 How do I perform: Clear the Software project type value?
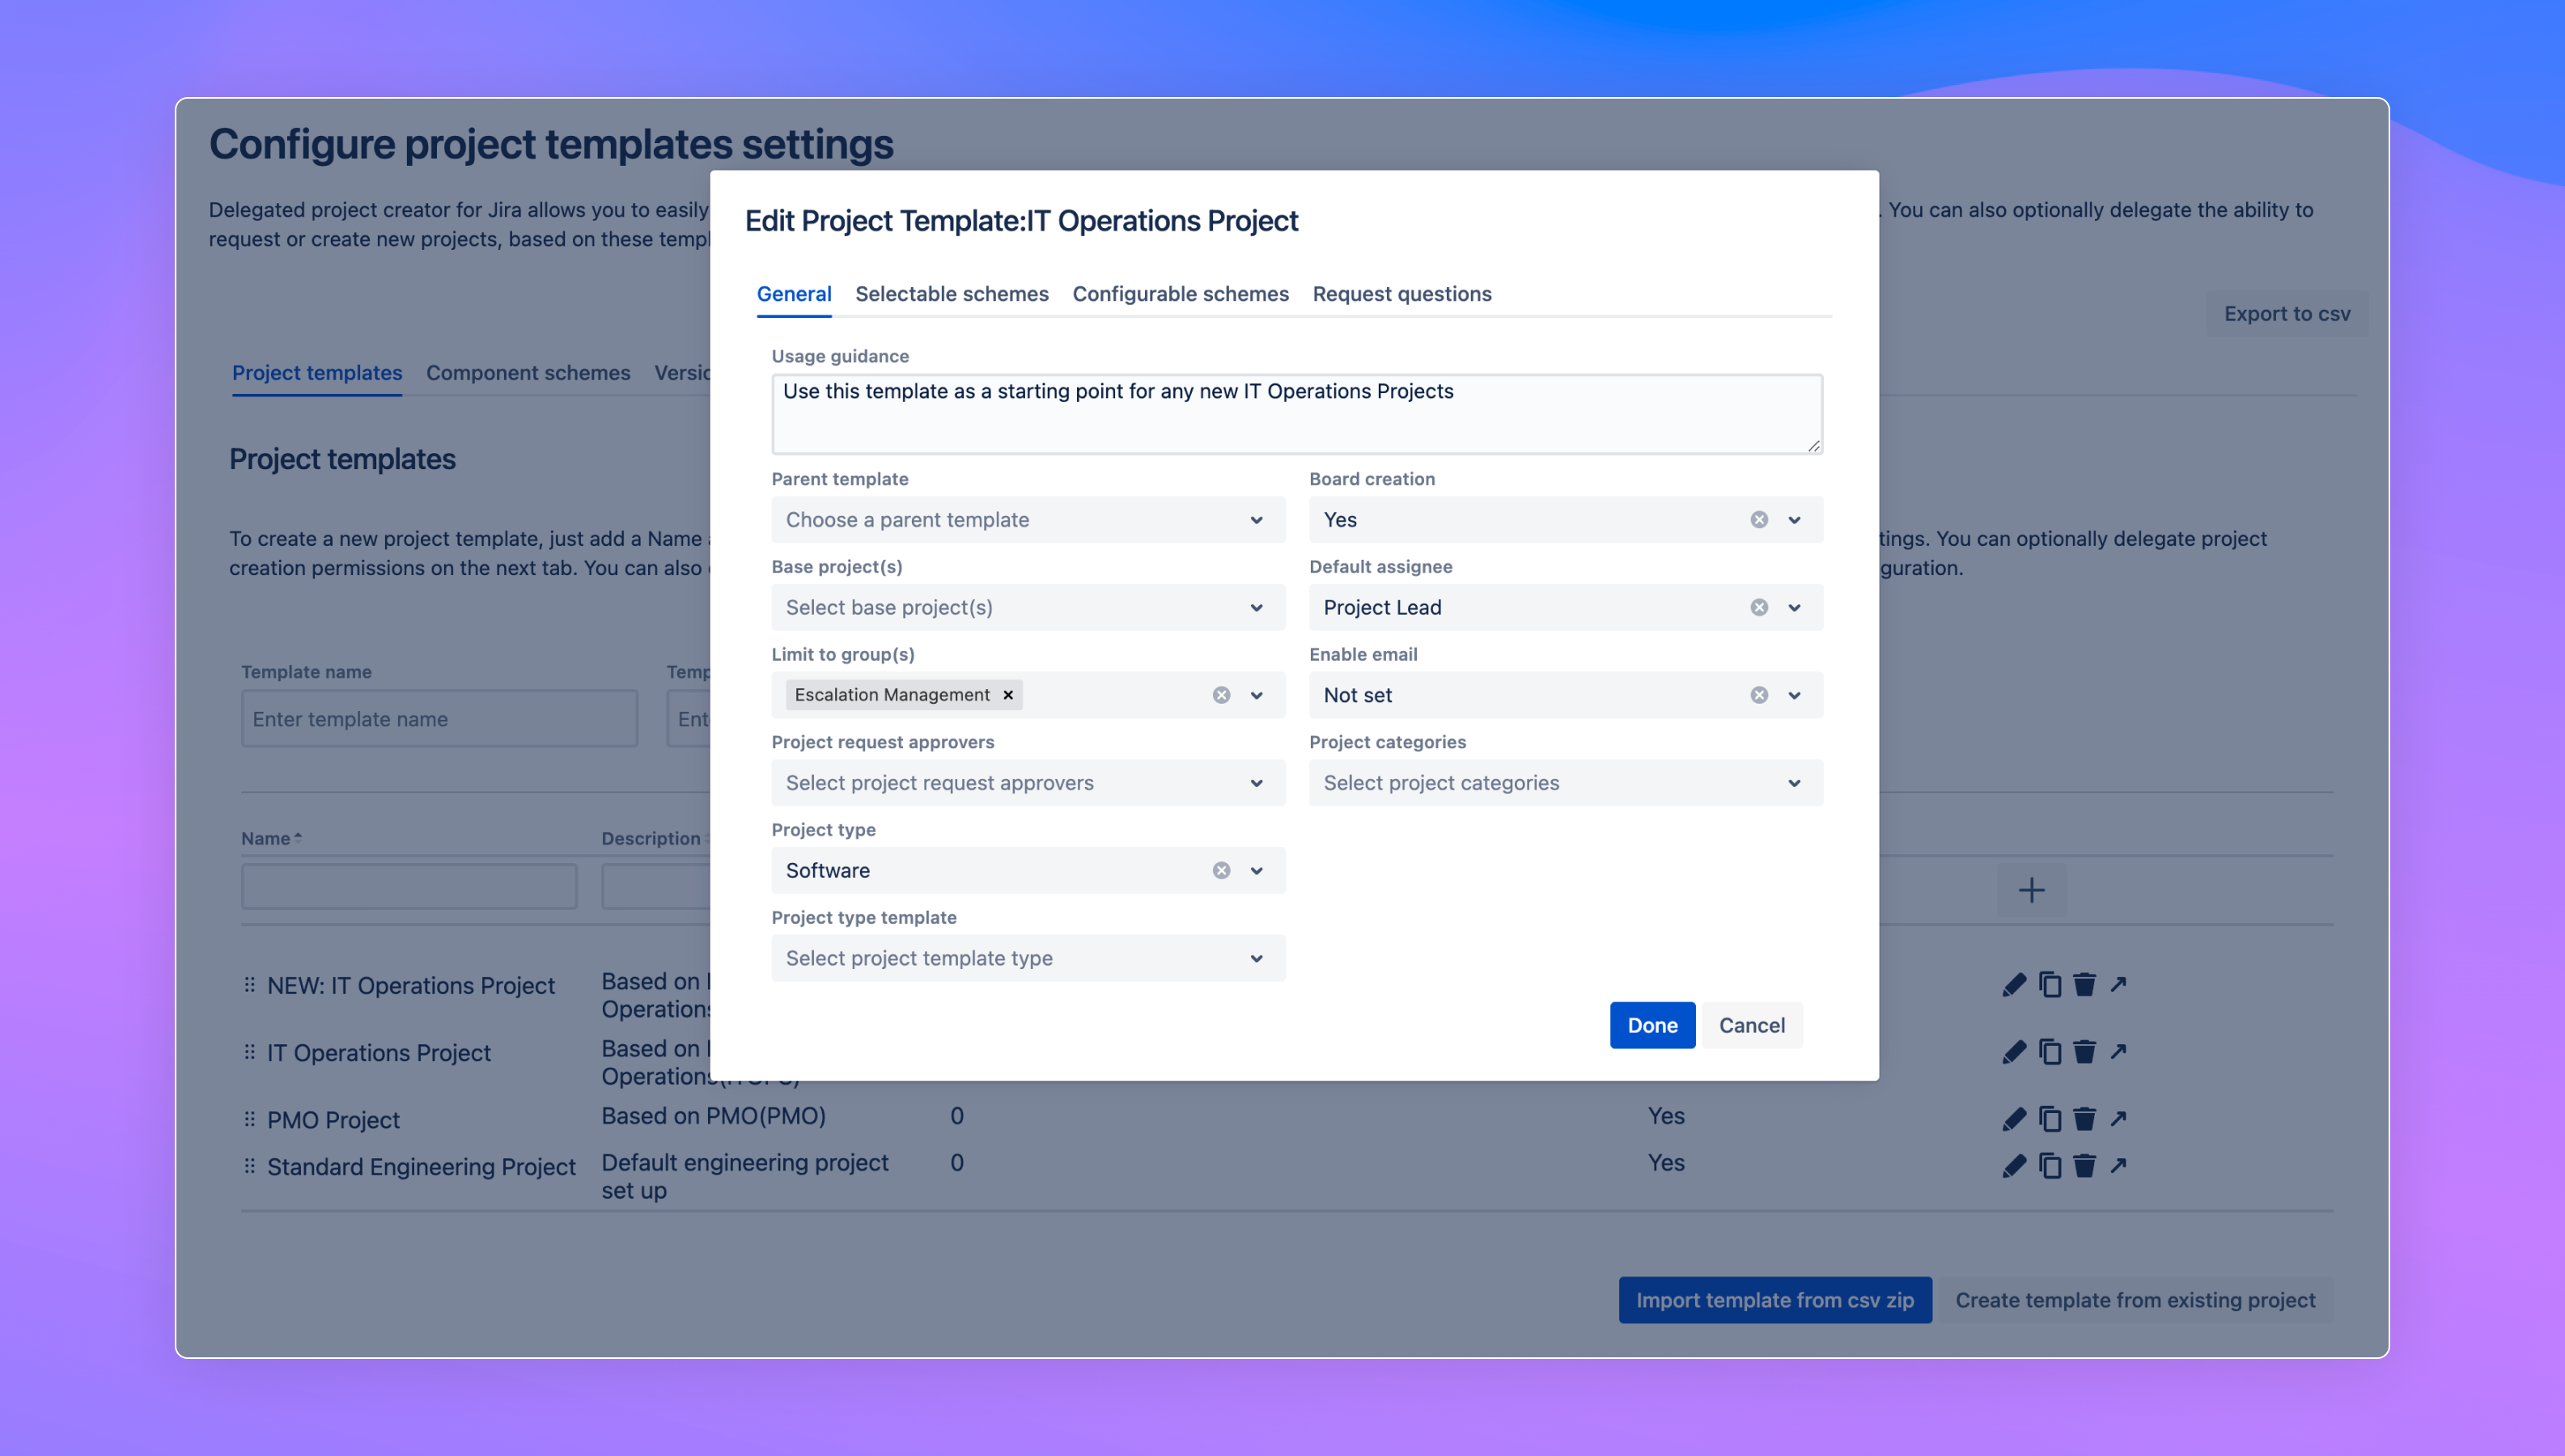click(x=1221, y=870)
